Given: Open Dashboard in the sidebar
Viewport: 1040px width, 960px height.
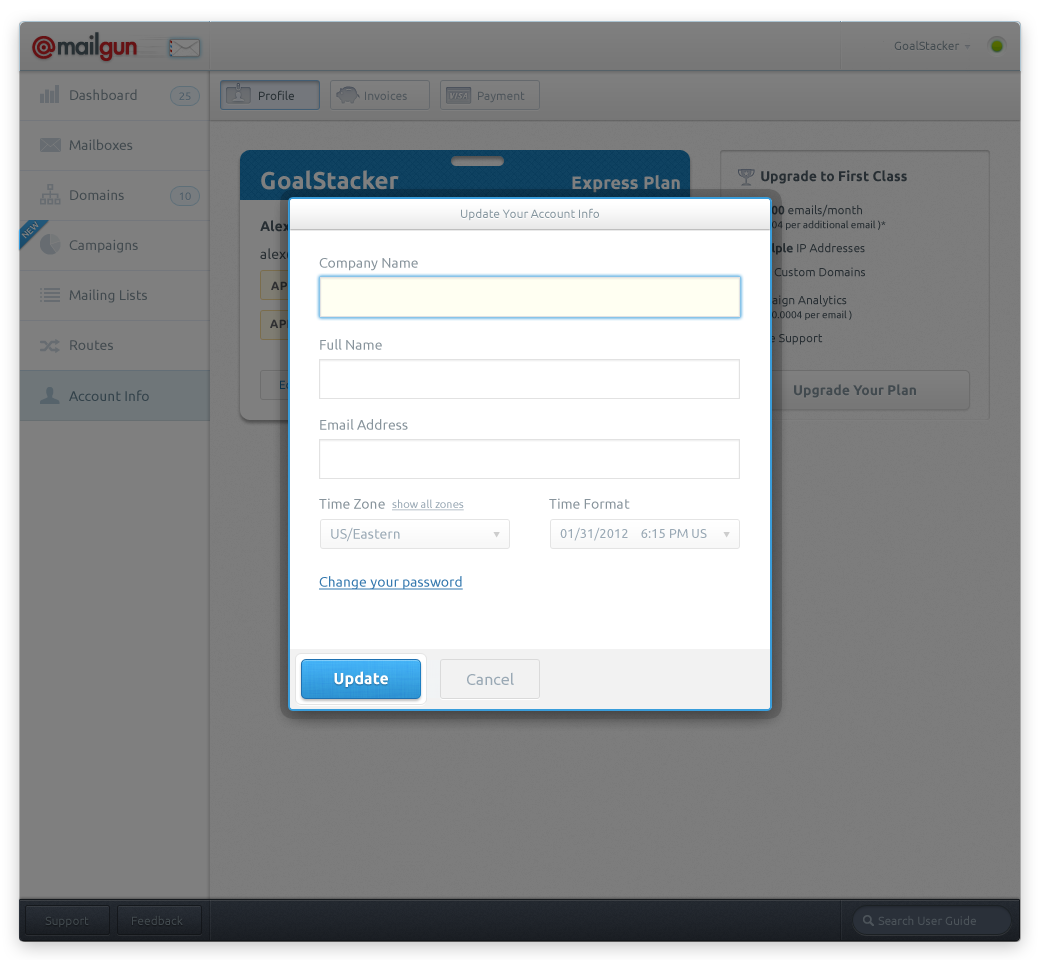Looking at the screenshot, I should pos(115,96).
